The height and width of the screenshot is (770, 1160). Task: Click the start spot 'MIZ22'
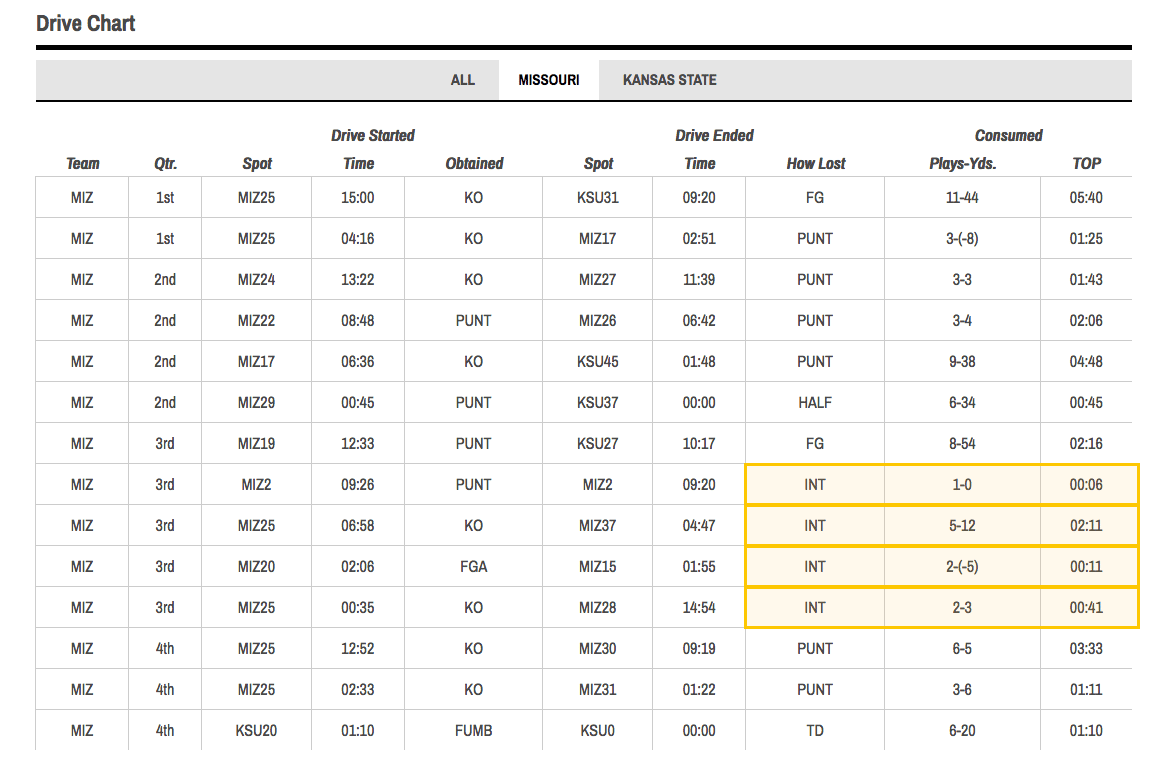[x=257, y=320]
